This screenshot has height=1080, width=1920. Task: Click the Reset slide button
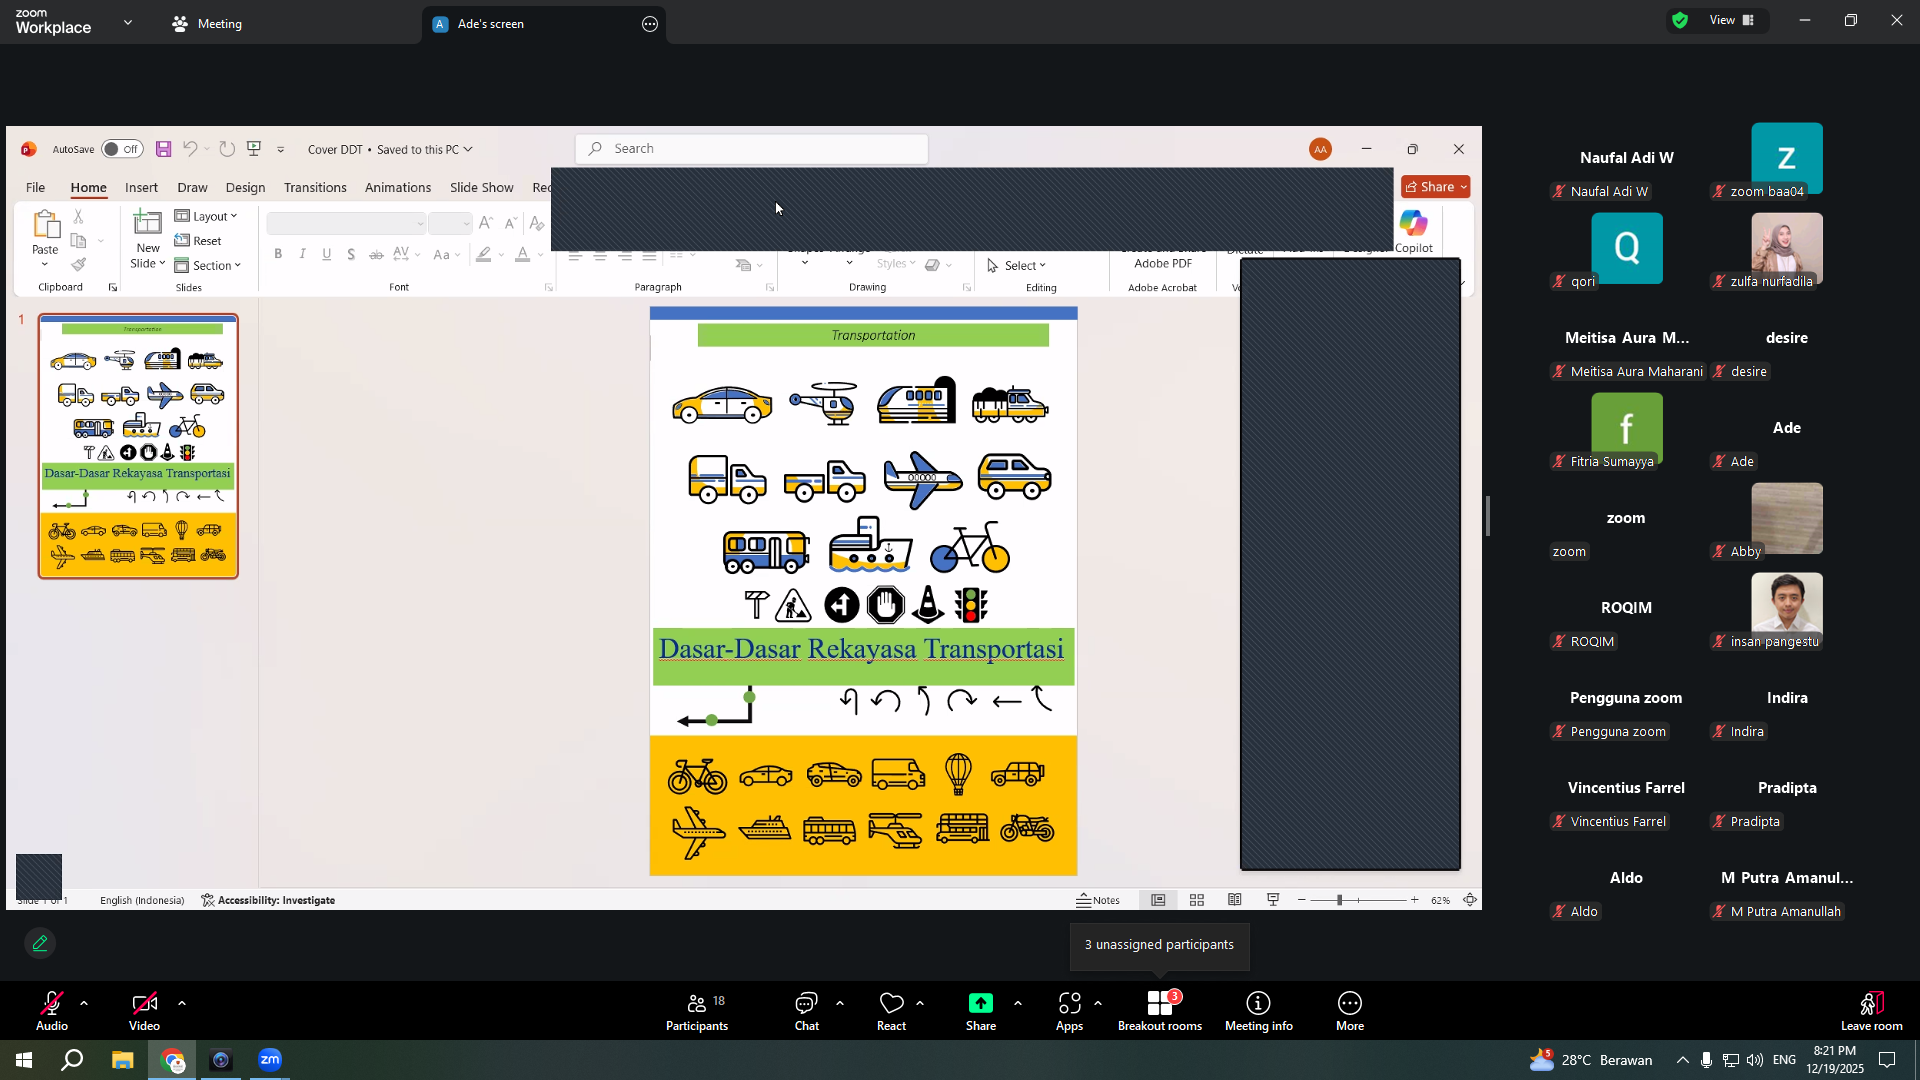pyautogui.click(x=198, y=241)
